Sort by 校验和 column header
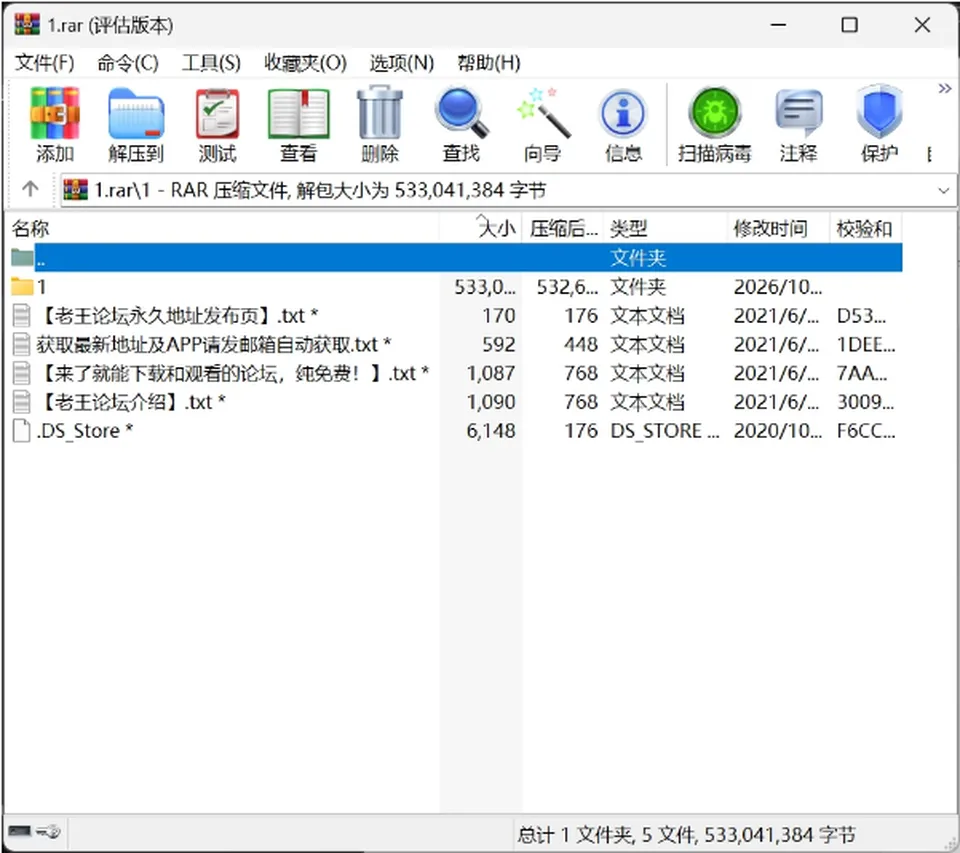Screen dimensions: 960x853 866,228
